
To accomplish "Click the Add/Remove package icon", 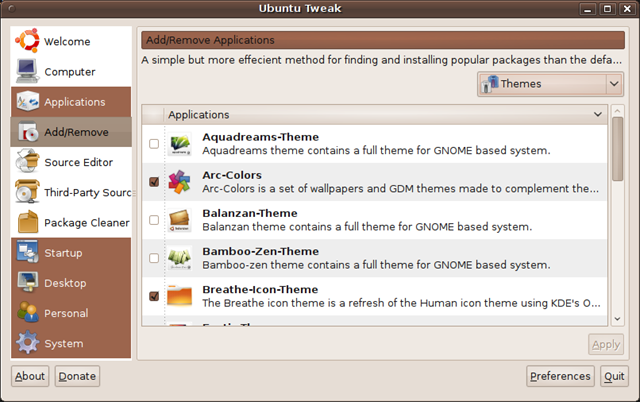I will tap(28, 132).
